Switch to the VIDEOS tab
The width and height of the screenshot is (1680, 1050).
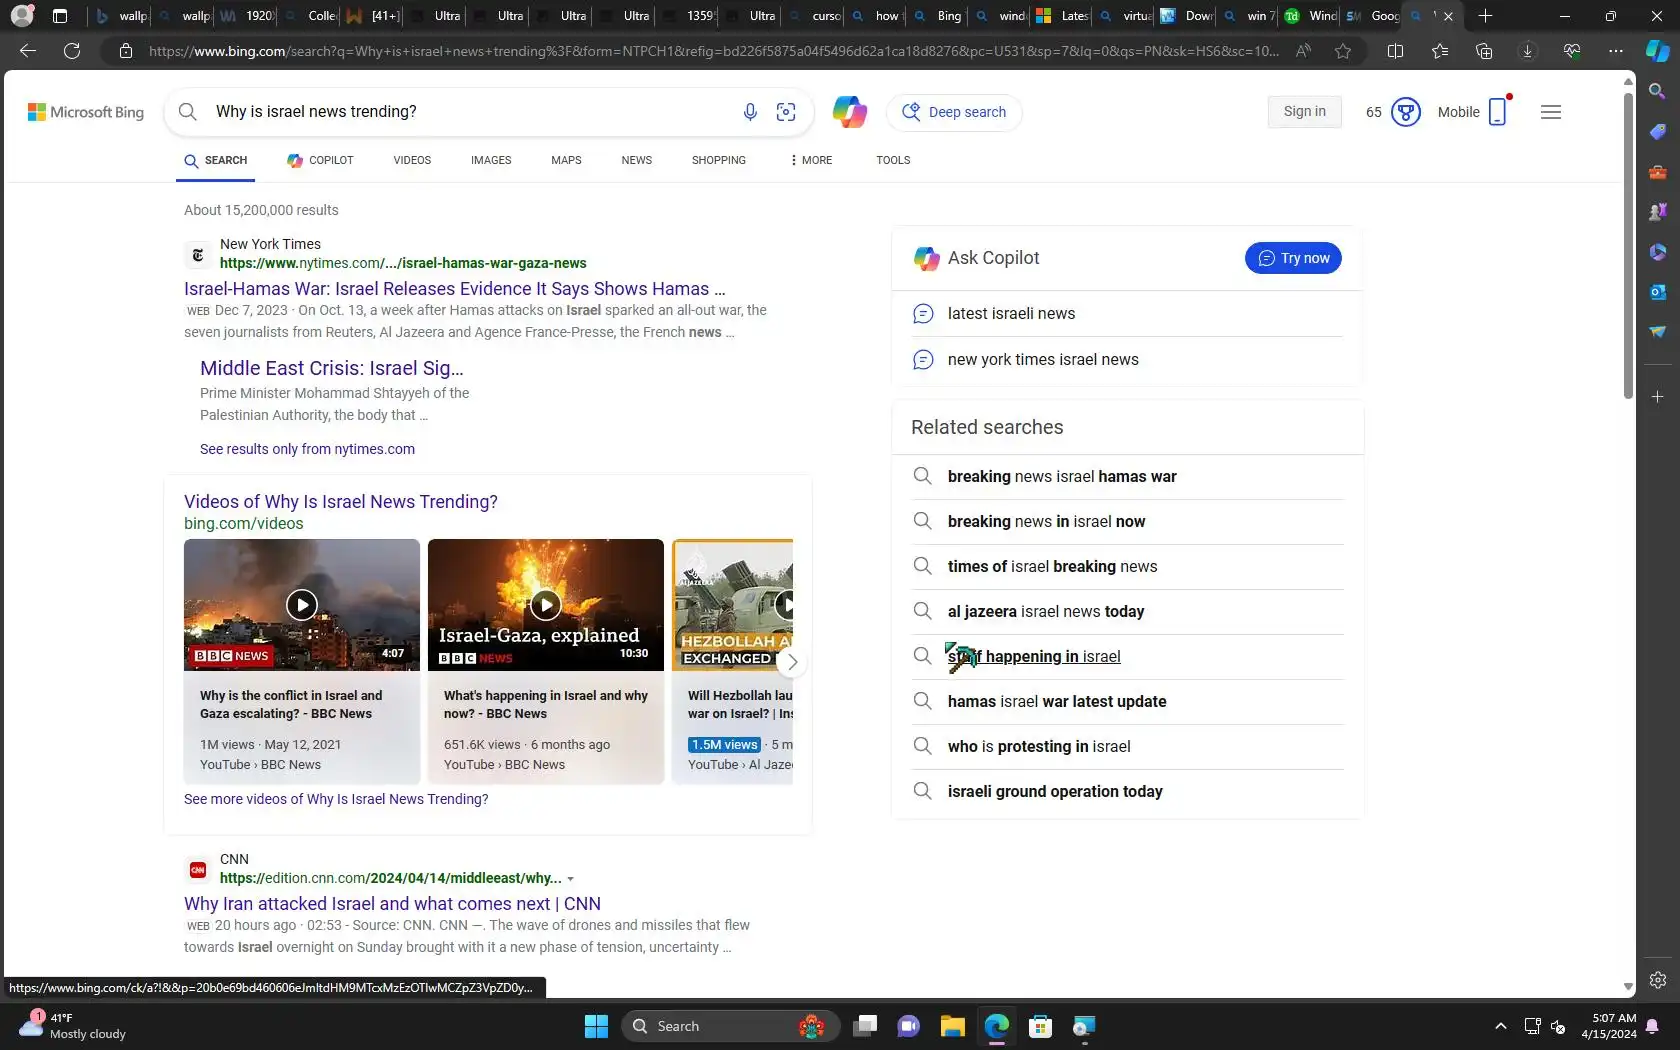(412, 160)
